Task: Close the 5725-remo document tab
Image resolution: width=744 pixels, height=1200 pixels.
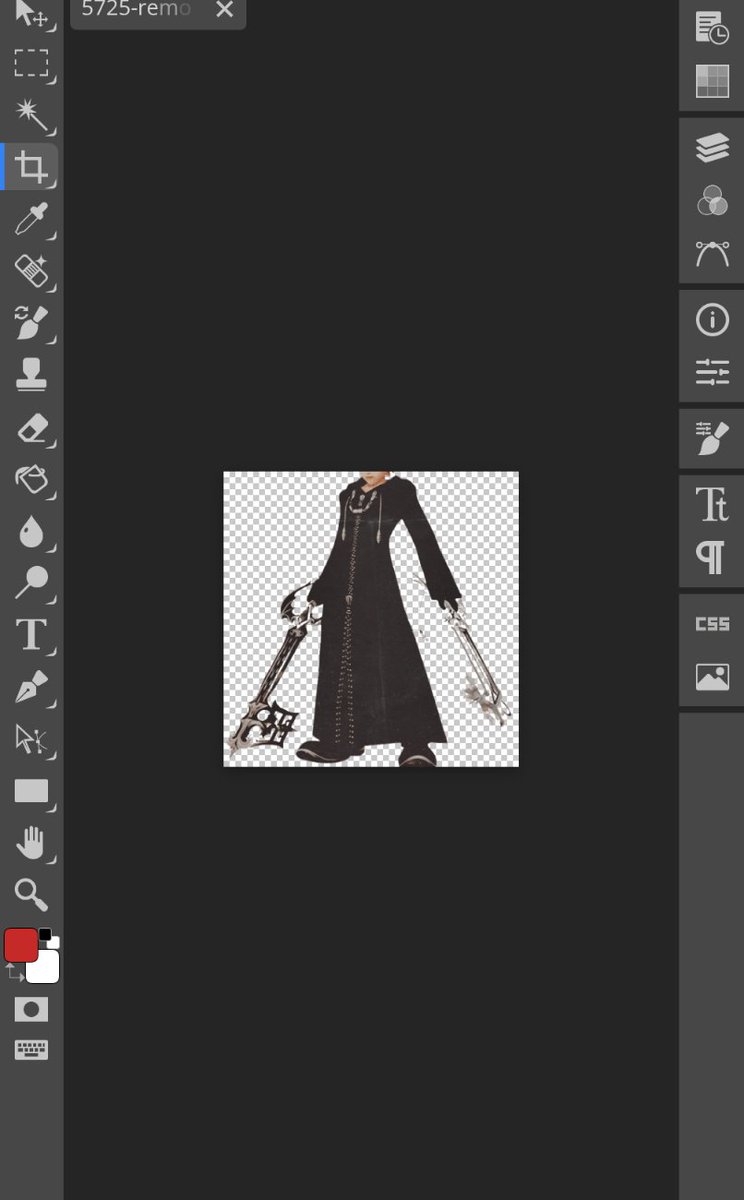Action: 224,10
